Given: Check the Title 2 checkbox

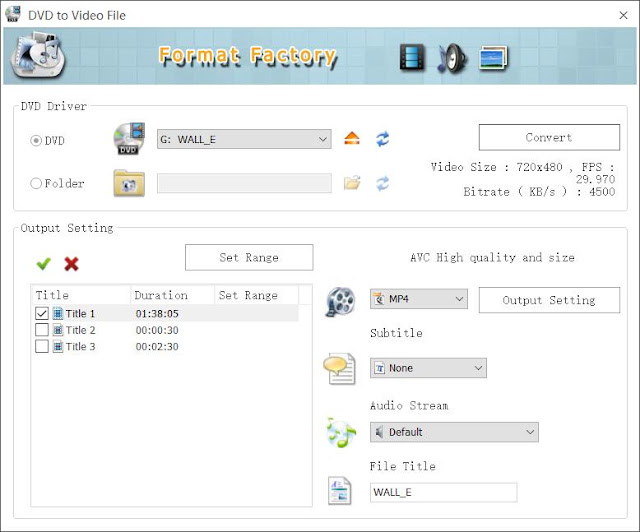Looking at the screenshot, I should 42,330.
